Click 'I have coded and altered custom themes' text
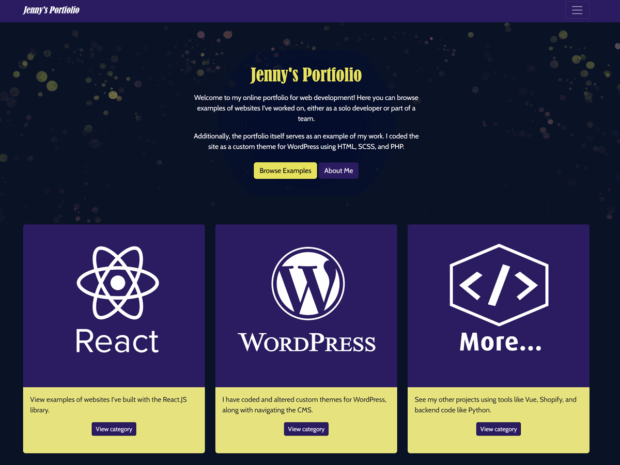620x465 pixels. click(304, 405)
